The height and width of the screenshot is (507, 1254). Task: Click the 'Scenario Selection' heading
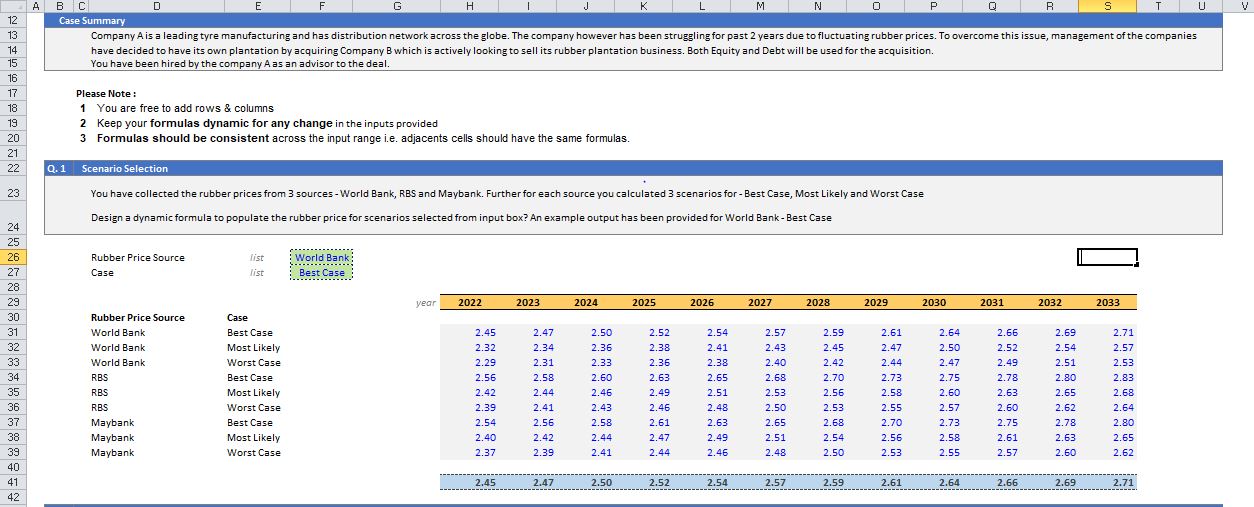point(125,169)
